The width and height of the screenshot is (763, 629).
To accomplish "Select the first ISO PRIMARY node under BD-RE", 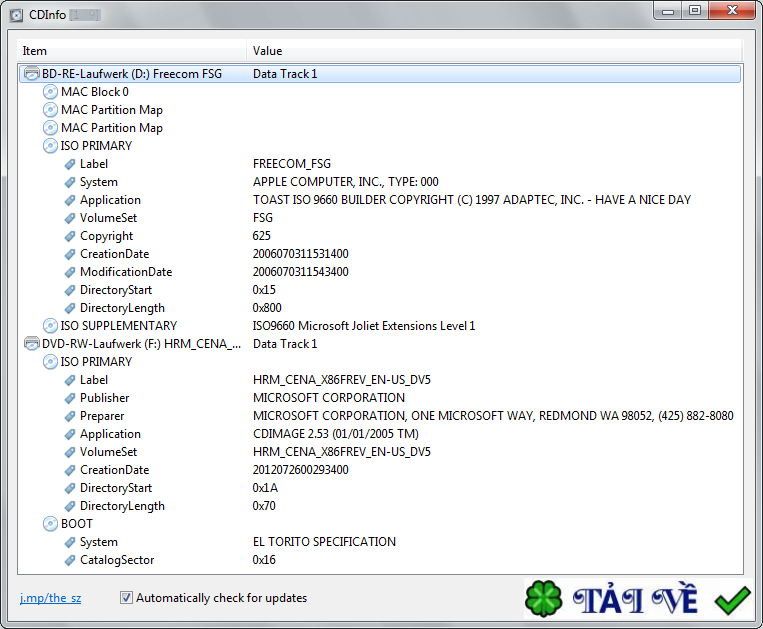I will tap(96, 146).
